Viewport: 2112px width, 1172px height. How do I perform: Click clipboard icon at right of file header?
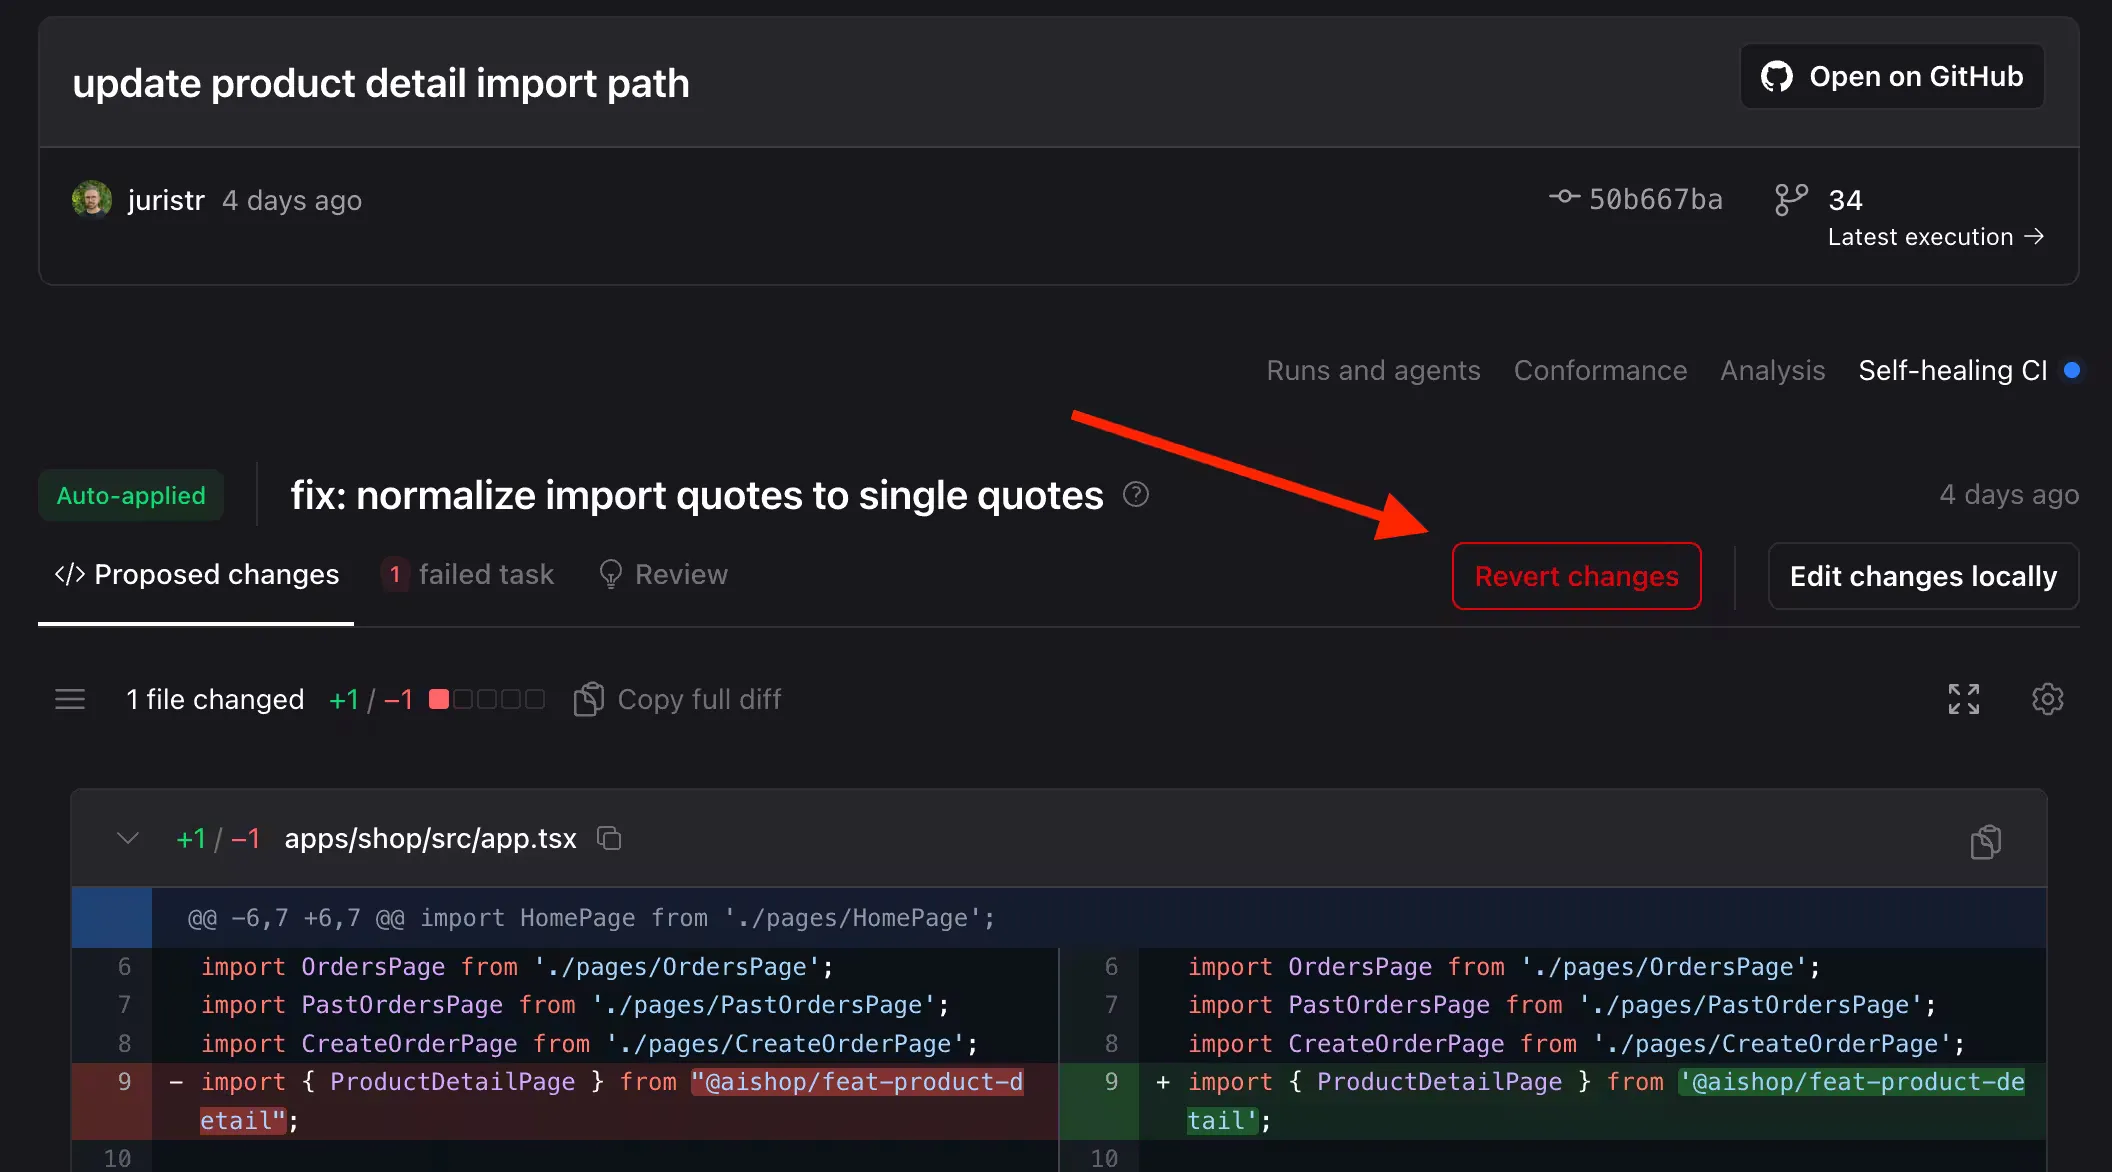pyautogui.click(x=1985, y=842)
